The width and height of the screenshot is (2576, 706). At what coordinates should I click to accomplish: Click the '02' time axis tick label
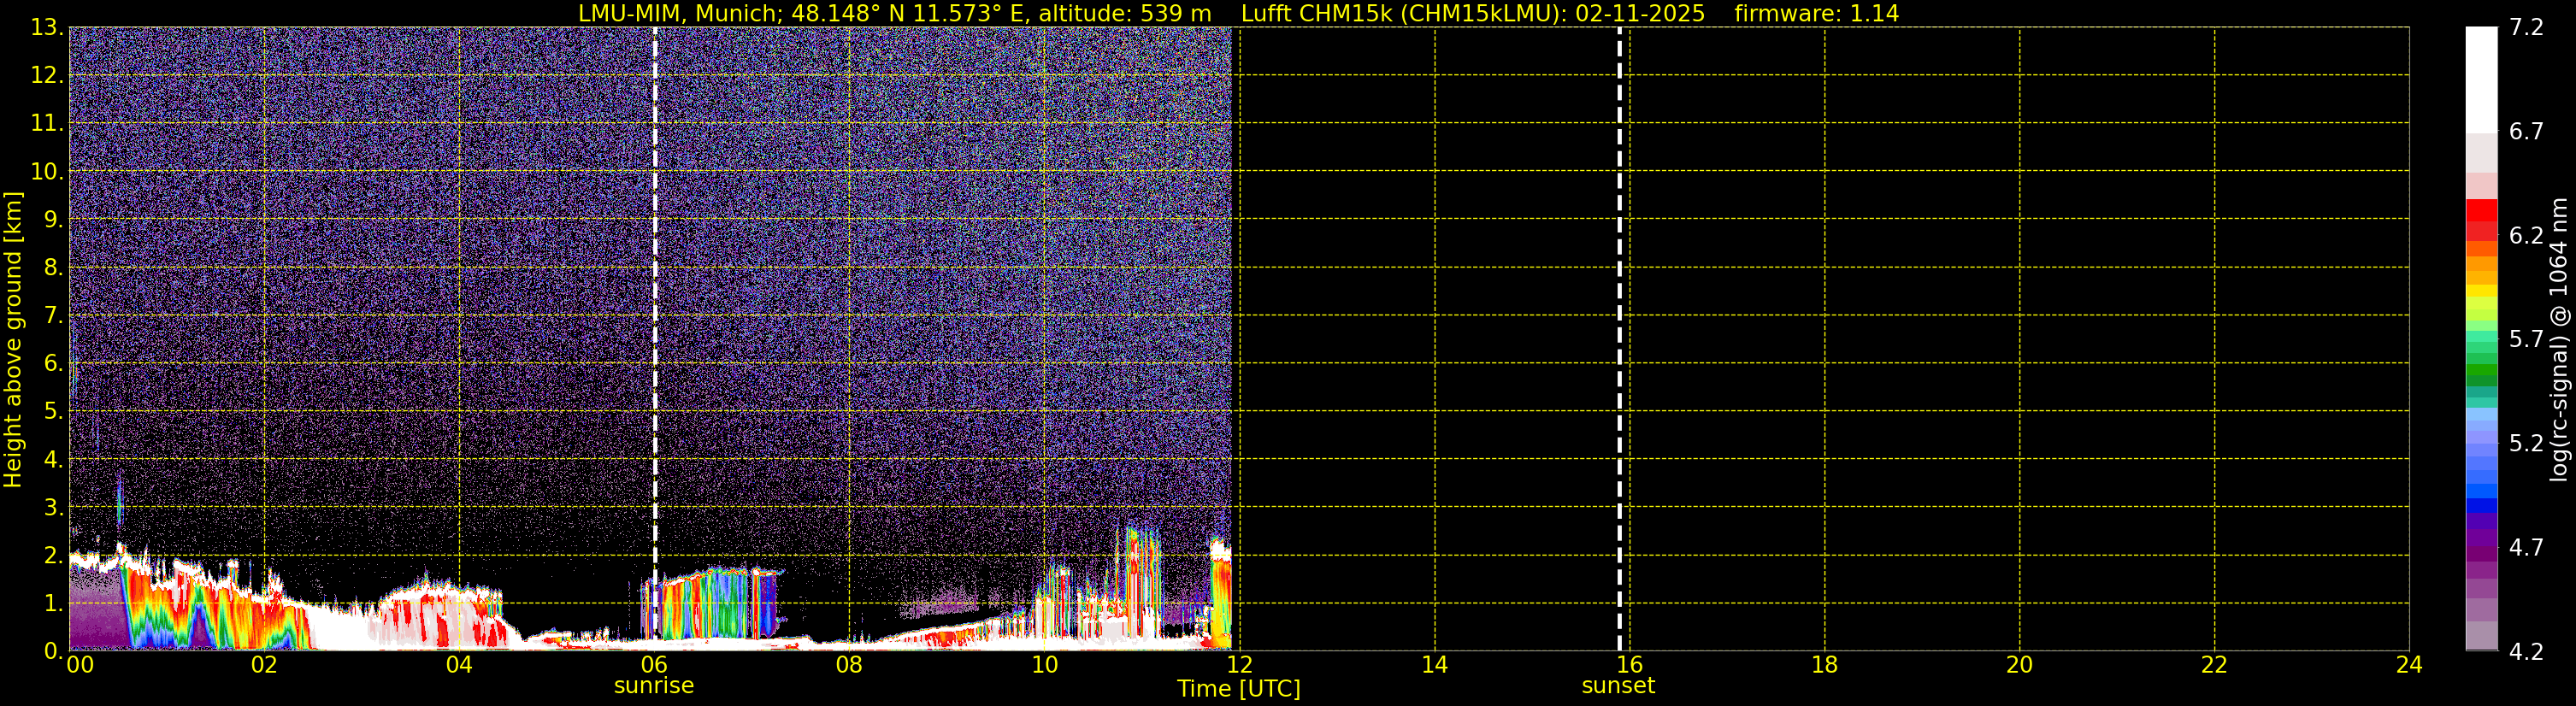(x=264, y=666)
